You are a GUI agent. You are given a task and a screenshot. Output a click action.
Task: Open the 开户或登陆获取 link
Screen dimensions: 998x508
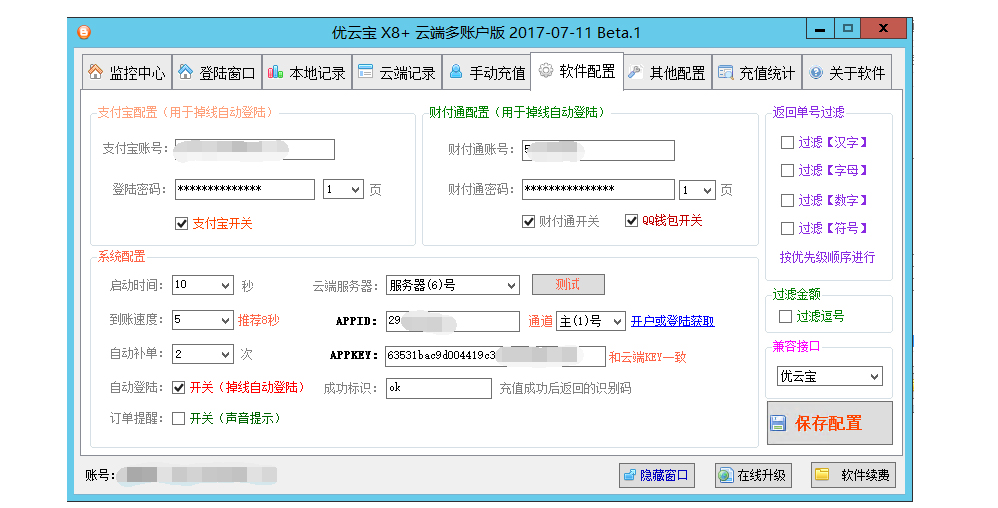(x=672, y=321)
